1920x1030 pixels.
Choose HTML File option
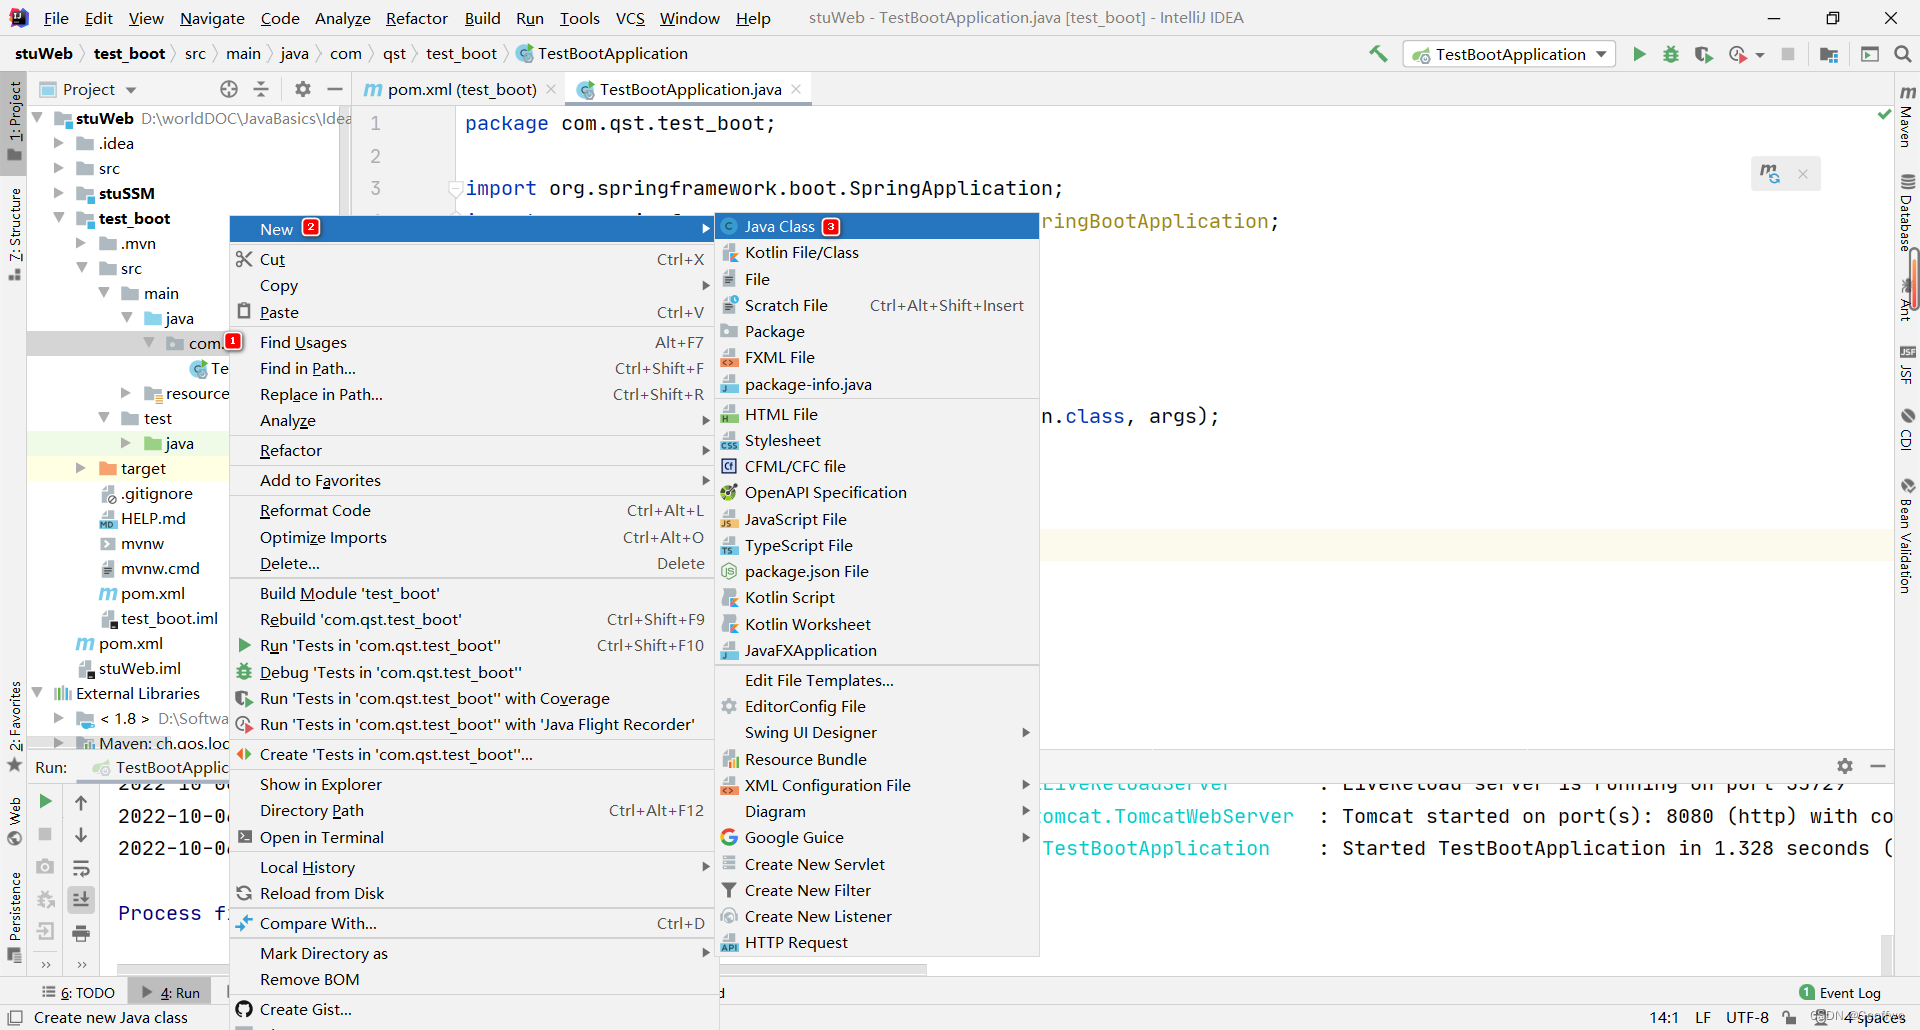tap(877, 414)
